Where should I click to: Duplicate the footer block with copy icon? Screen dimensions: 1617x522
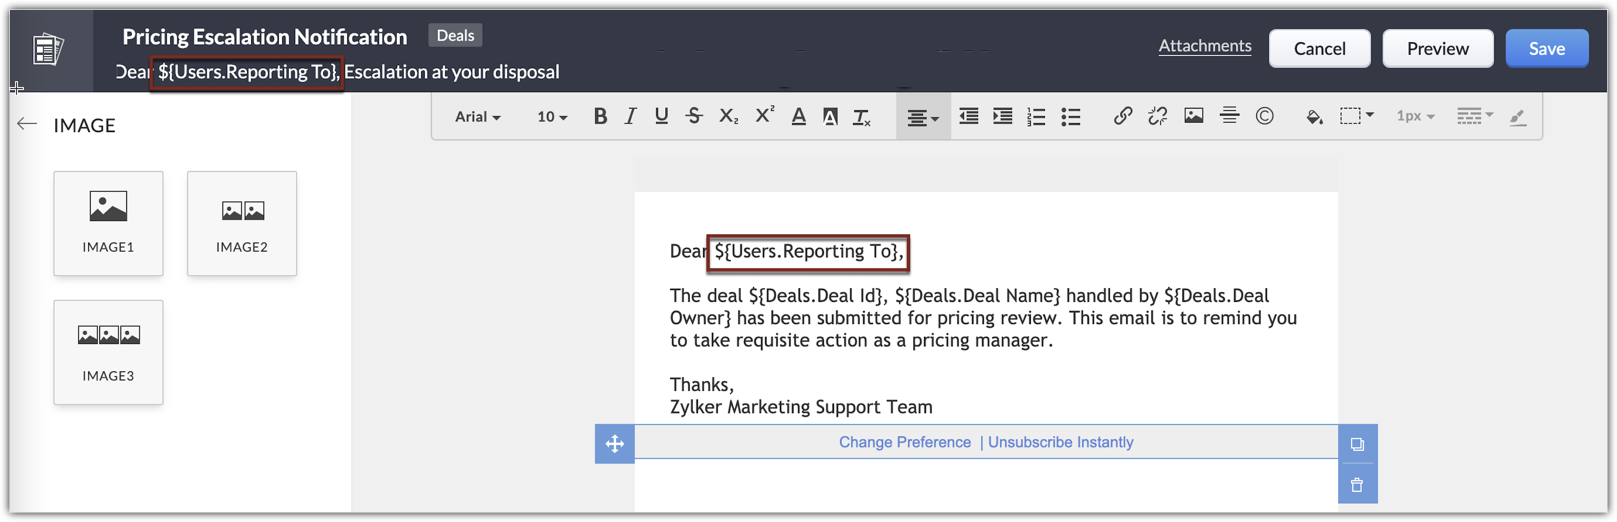[x=1357, y=444]
